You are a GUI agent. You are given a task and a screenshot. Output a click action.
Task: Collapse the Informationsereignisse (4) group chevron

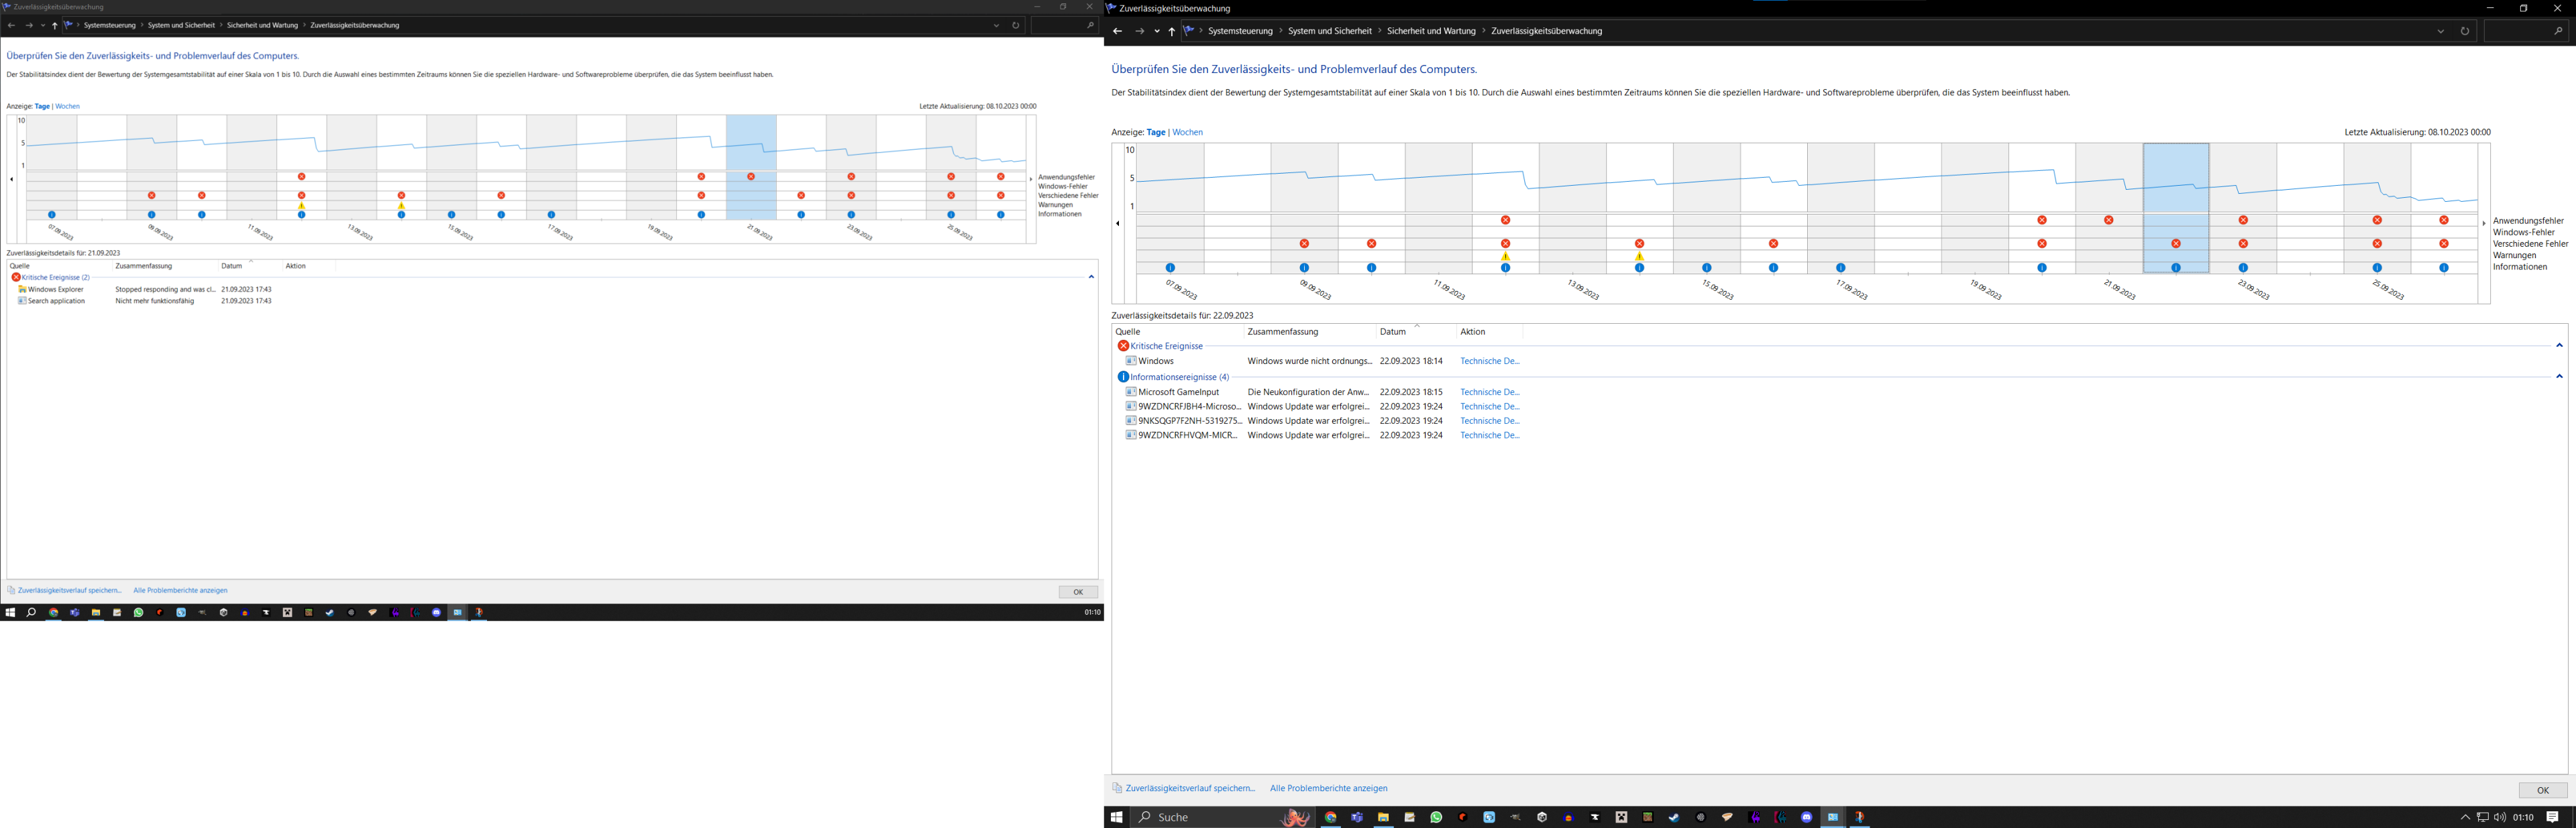click(x=2559, y=377)
